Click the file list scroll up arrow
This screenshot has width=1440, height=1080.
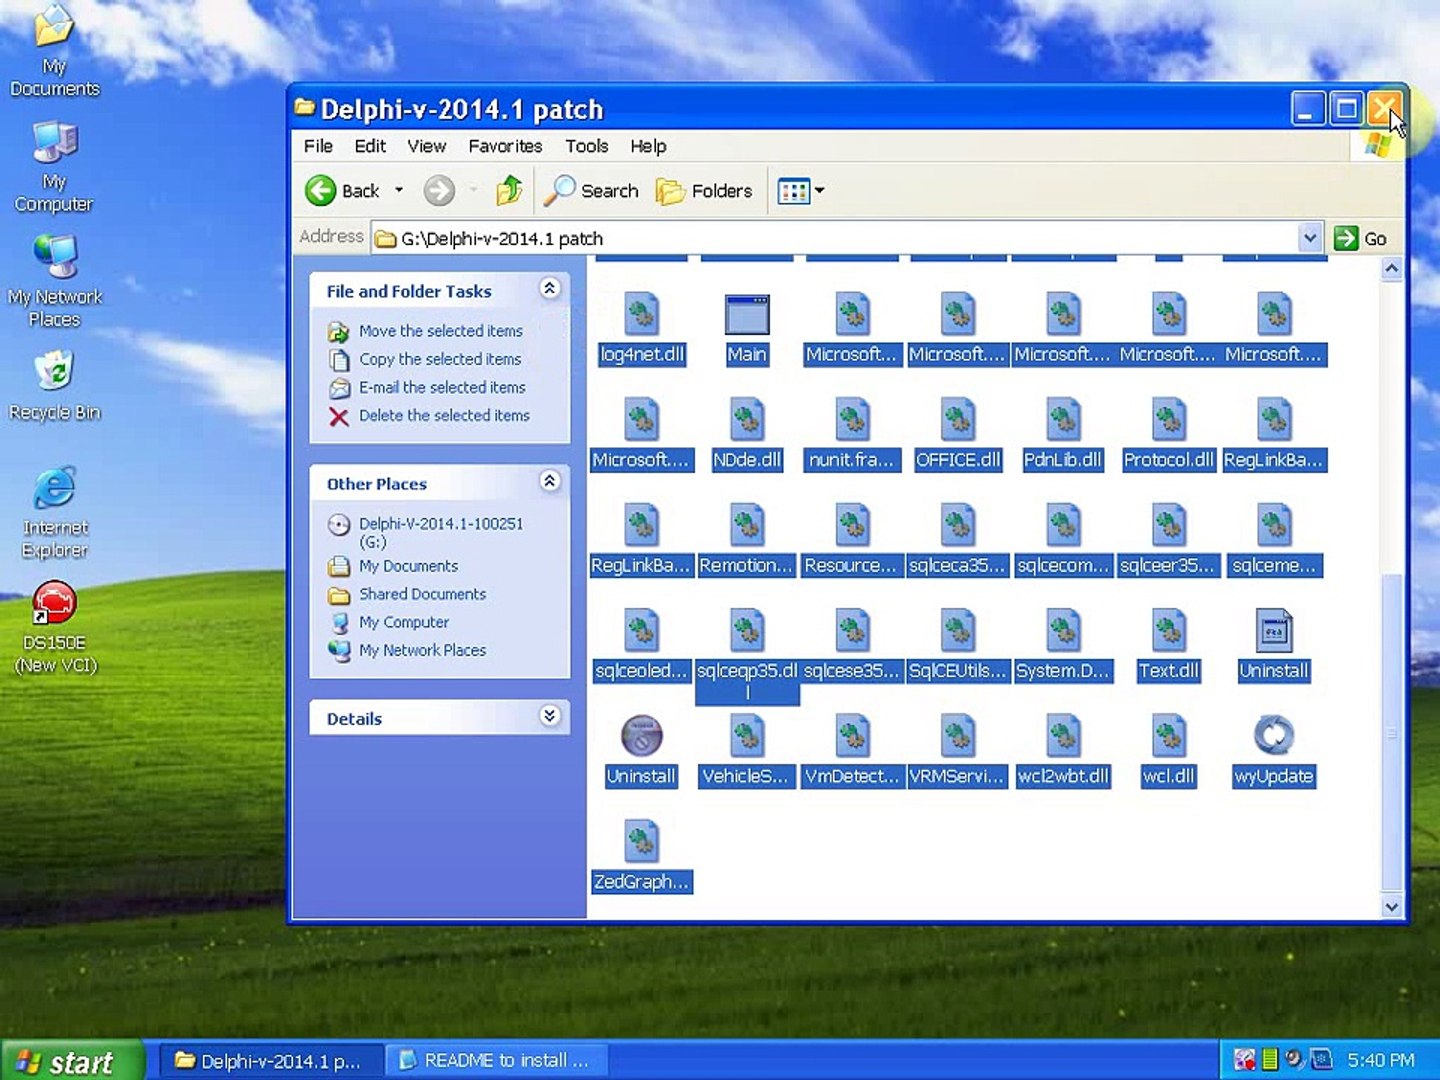point(1391,268)
